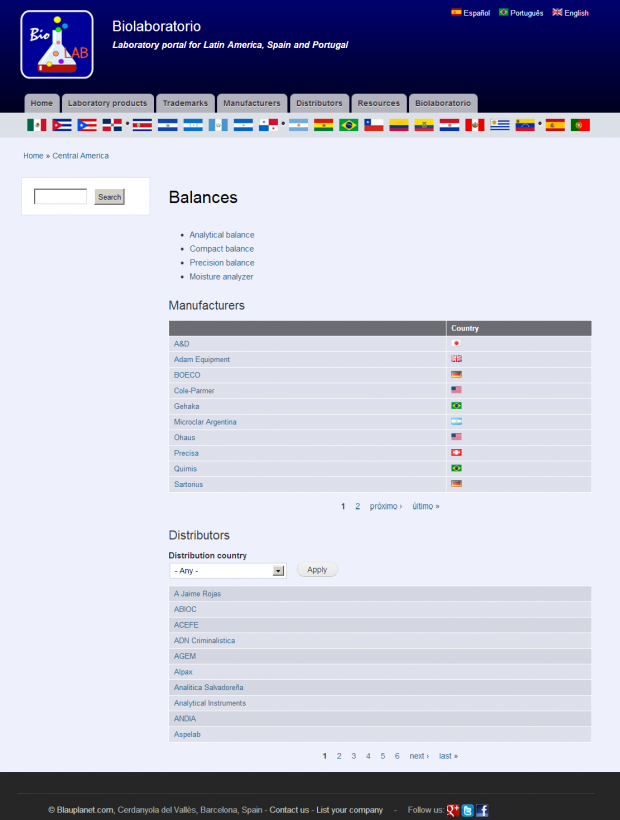Choose the Ecuador flag
Image resolution: width=620 pixels, height=820 pixels.
tap(424, 125)
